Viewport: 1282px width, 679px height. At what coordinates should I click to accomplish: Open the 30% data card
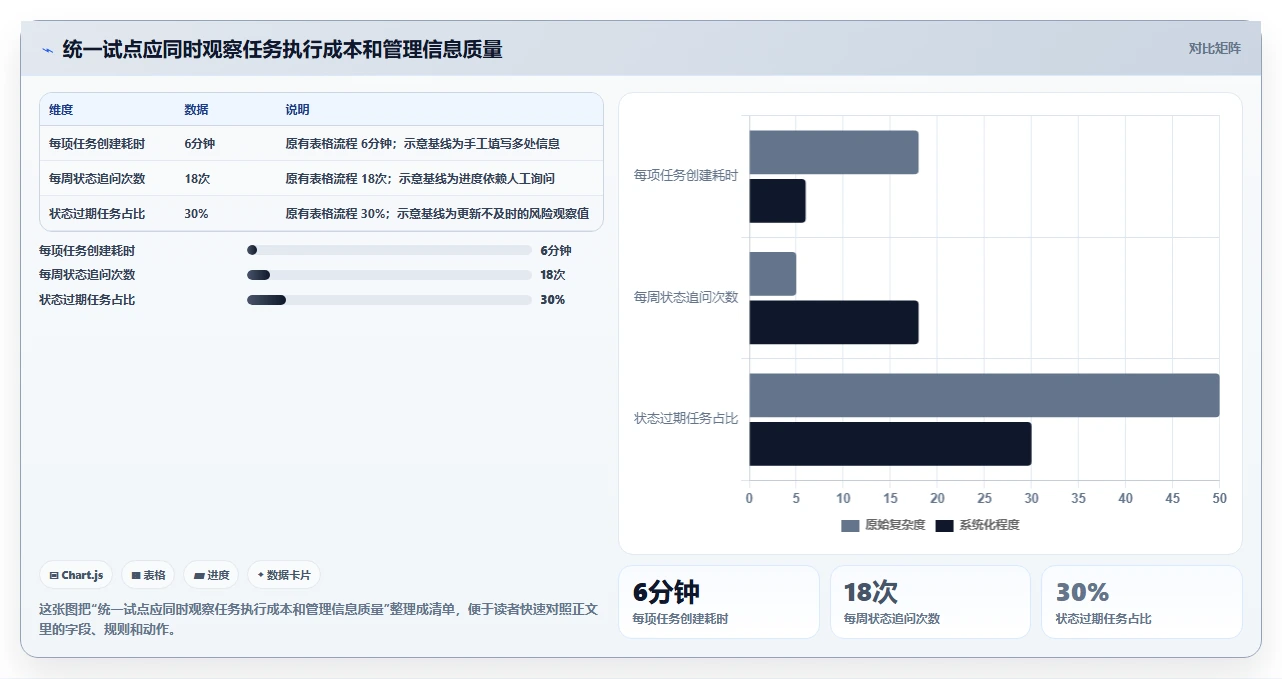[x=1142, y=602]
